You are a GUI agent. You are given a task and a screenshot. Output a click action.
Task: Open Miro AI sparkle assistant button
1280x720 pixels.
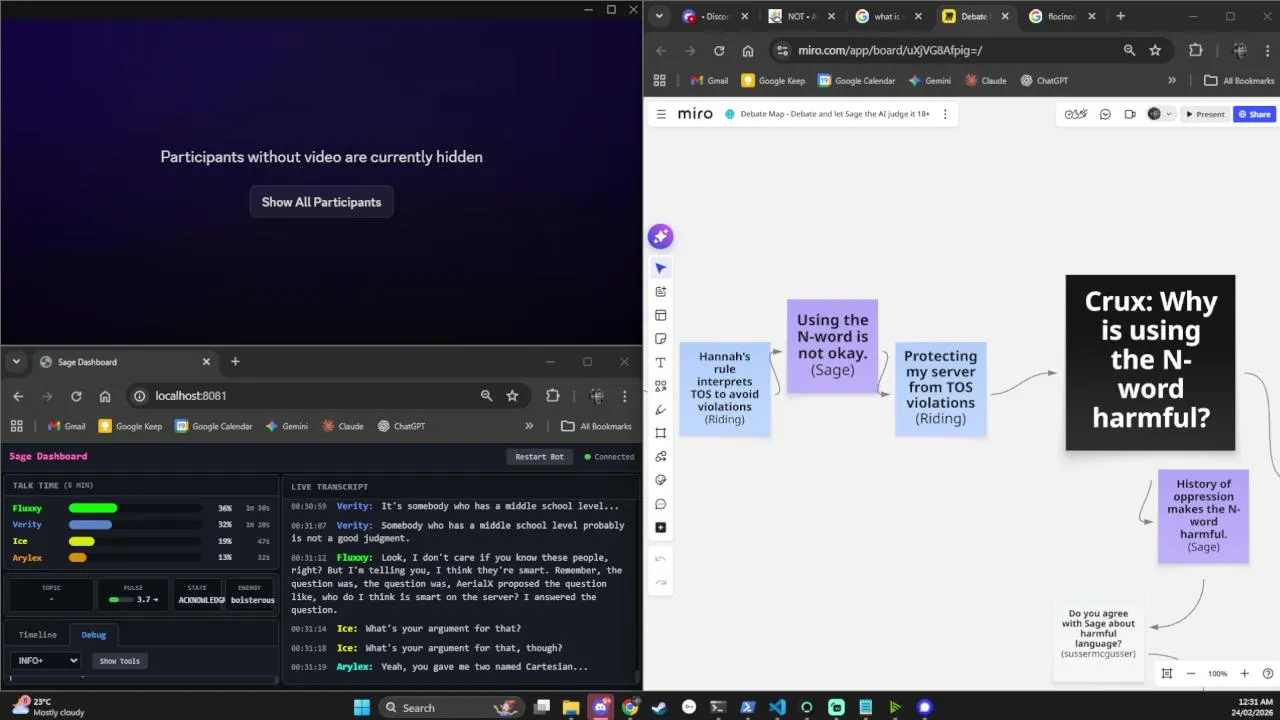coord(660,236)
